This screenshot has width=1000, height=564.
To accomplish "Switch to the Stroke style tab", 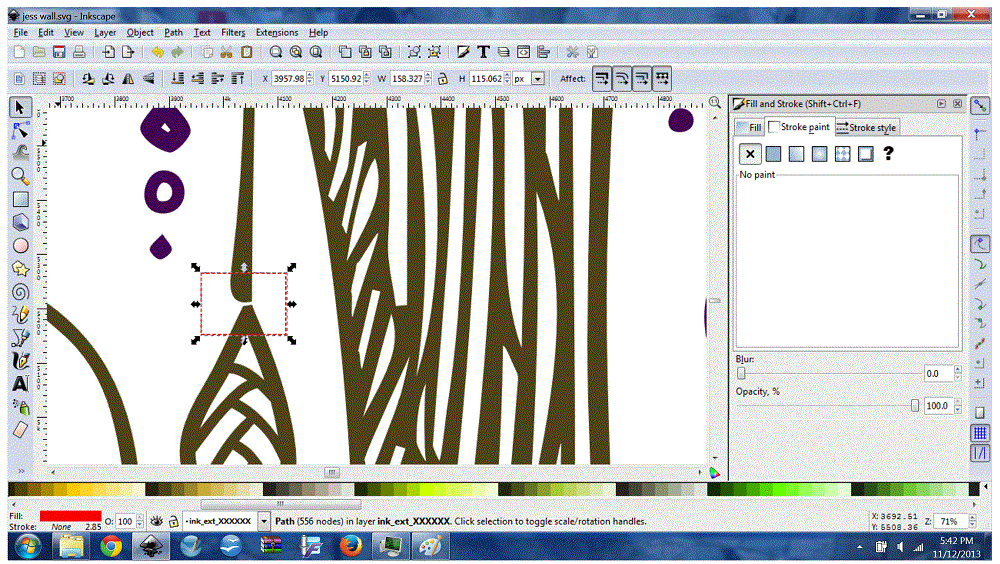I will (866, 128).
